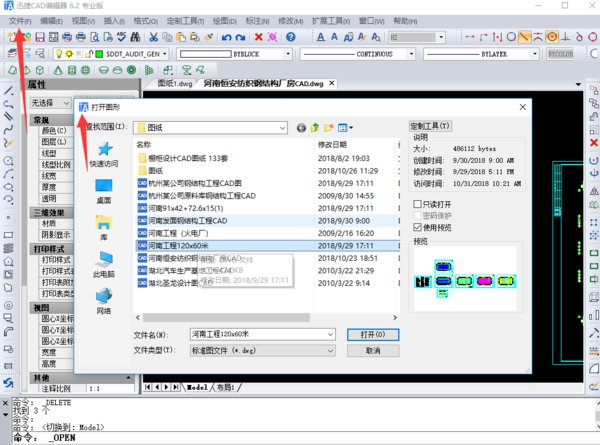Run the ABC spell check tool

tap(122, 37)
